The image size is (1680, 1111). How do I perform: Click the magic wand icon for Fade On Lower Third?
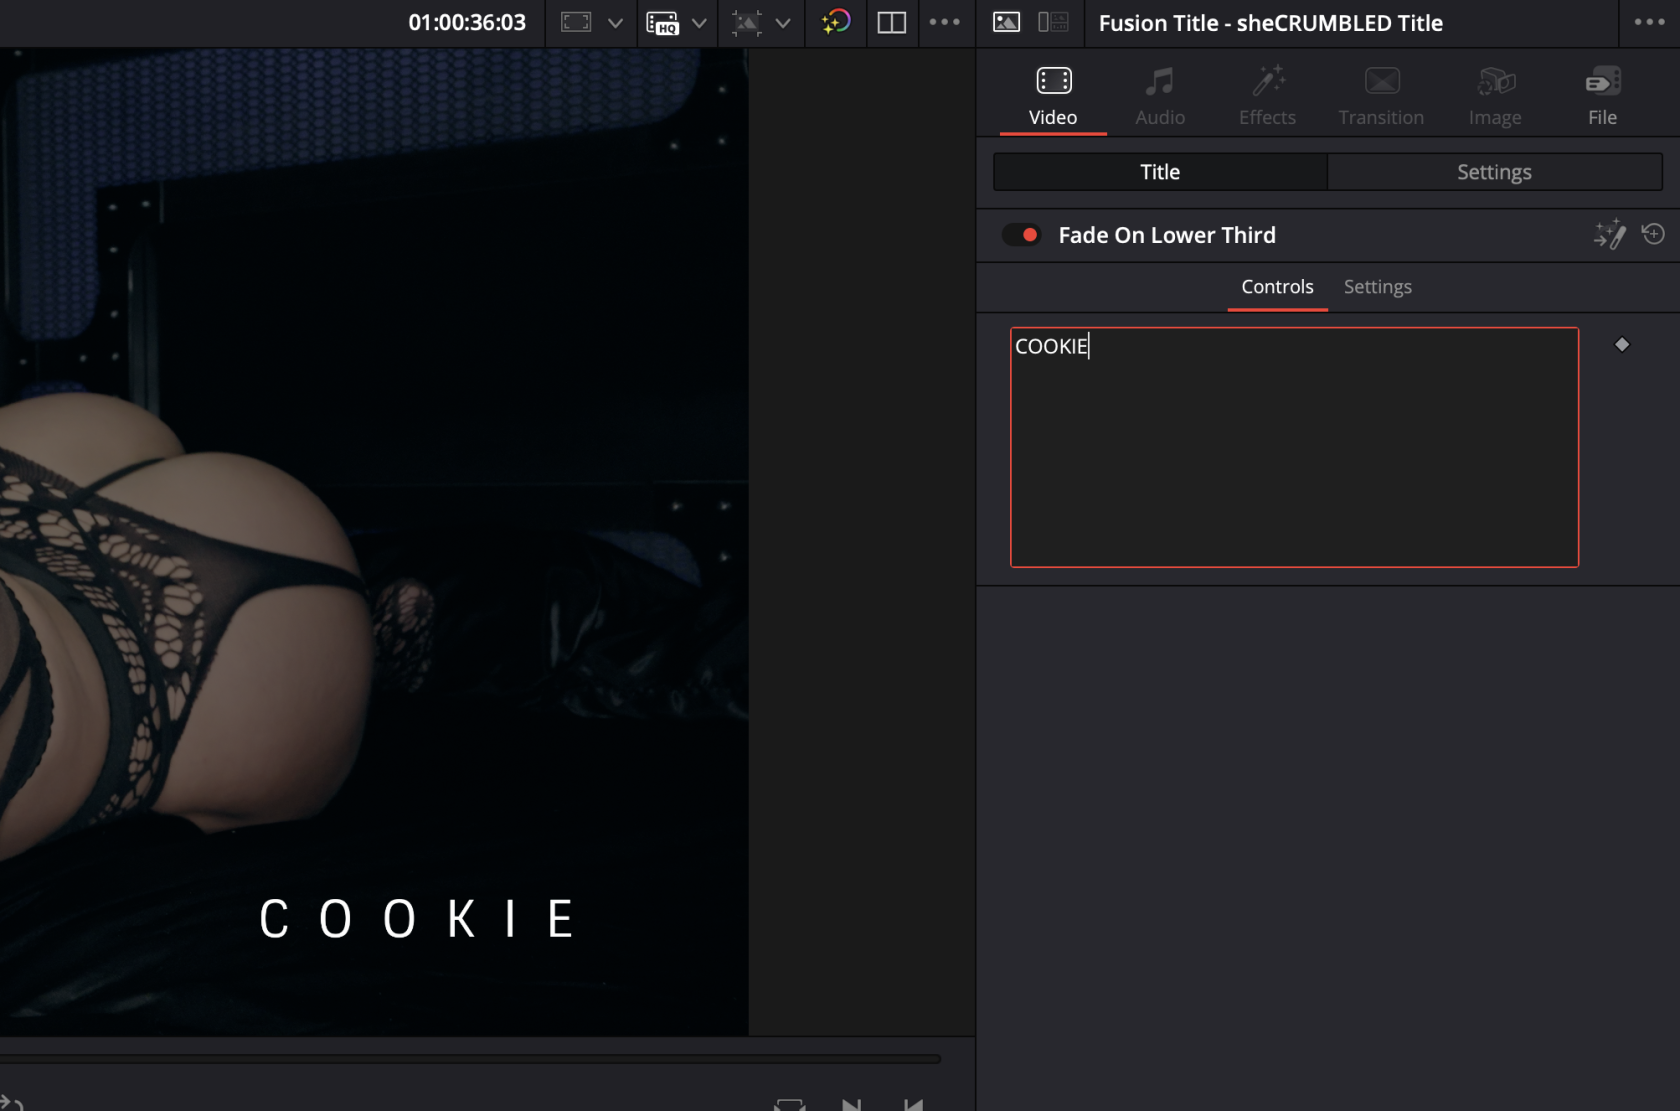[1609, 234]
